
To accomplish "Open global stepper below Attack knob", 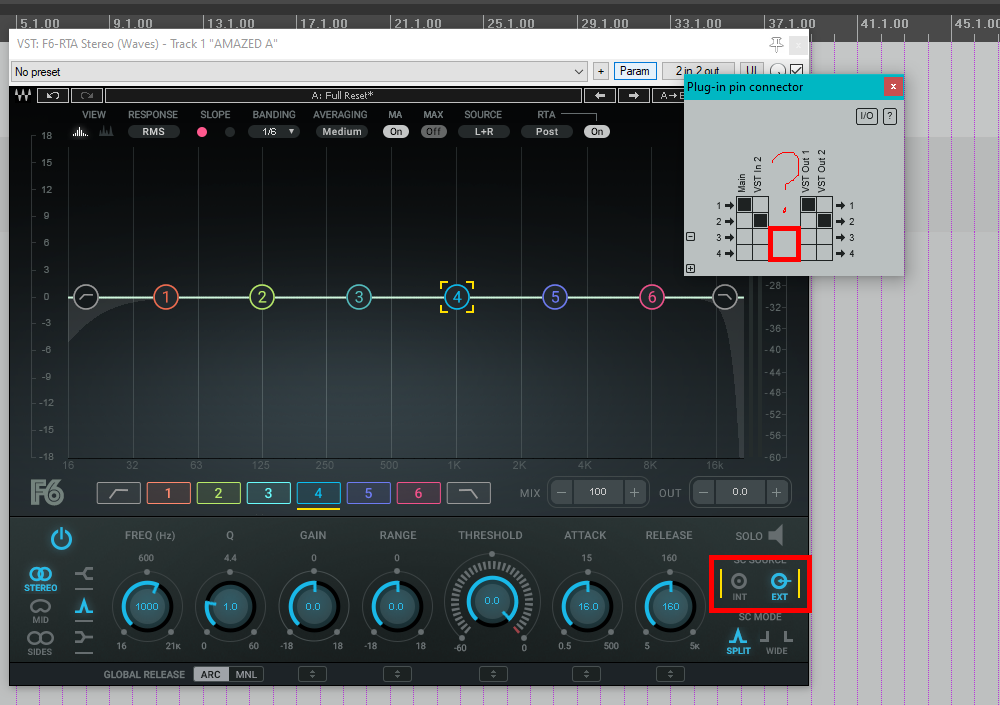I will point(586,674).
